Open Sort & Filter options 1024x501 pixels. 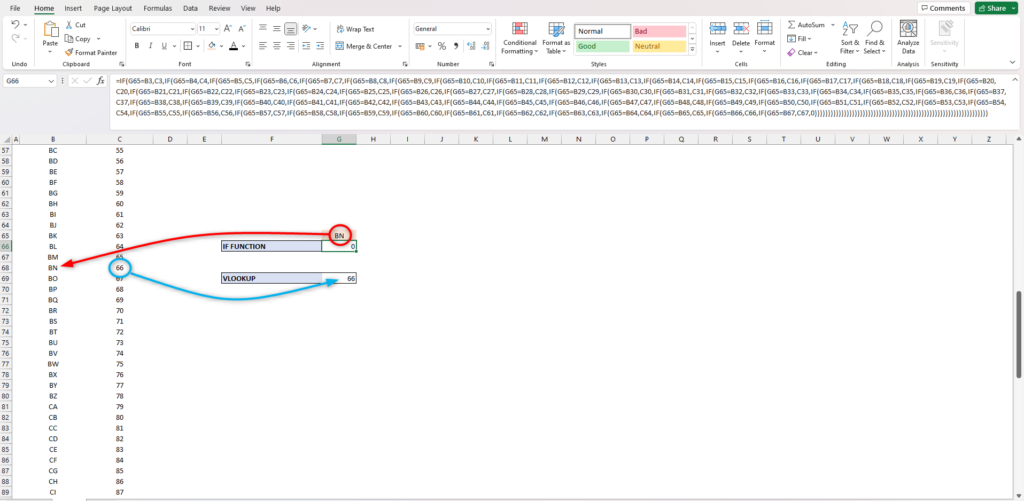pos(850,38)
